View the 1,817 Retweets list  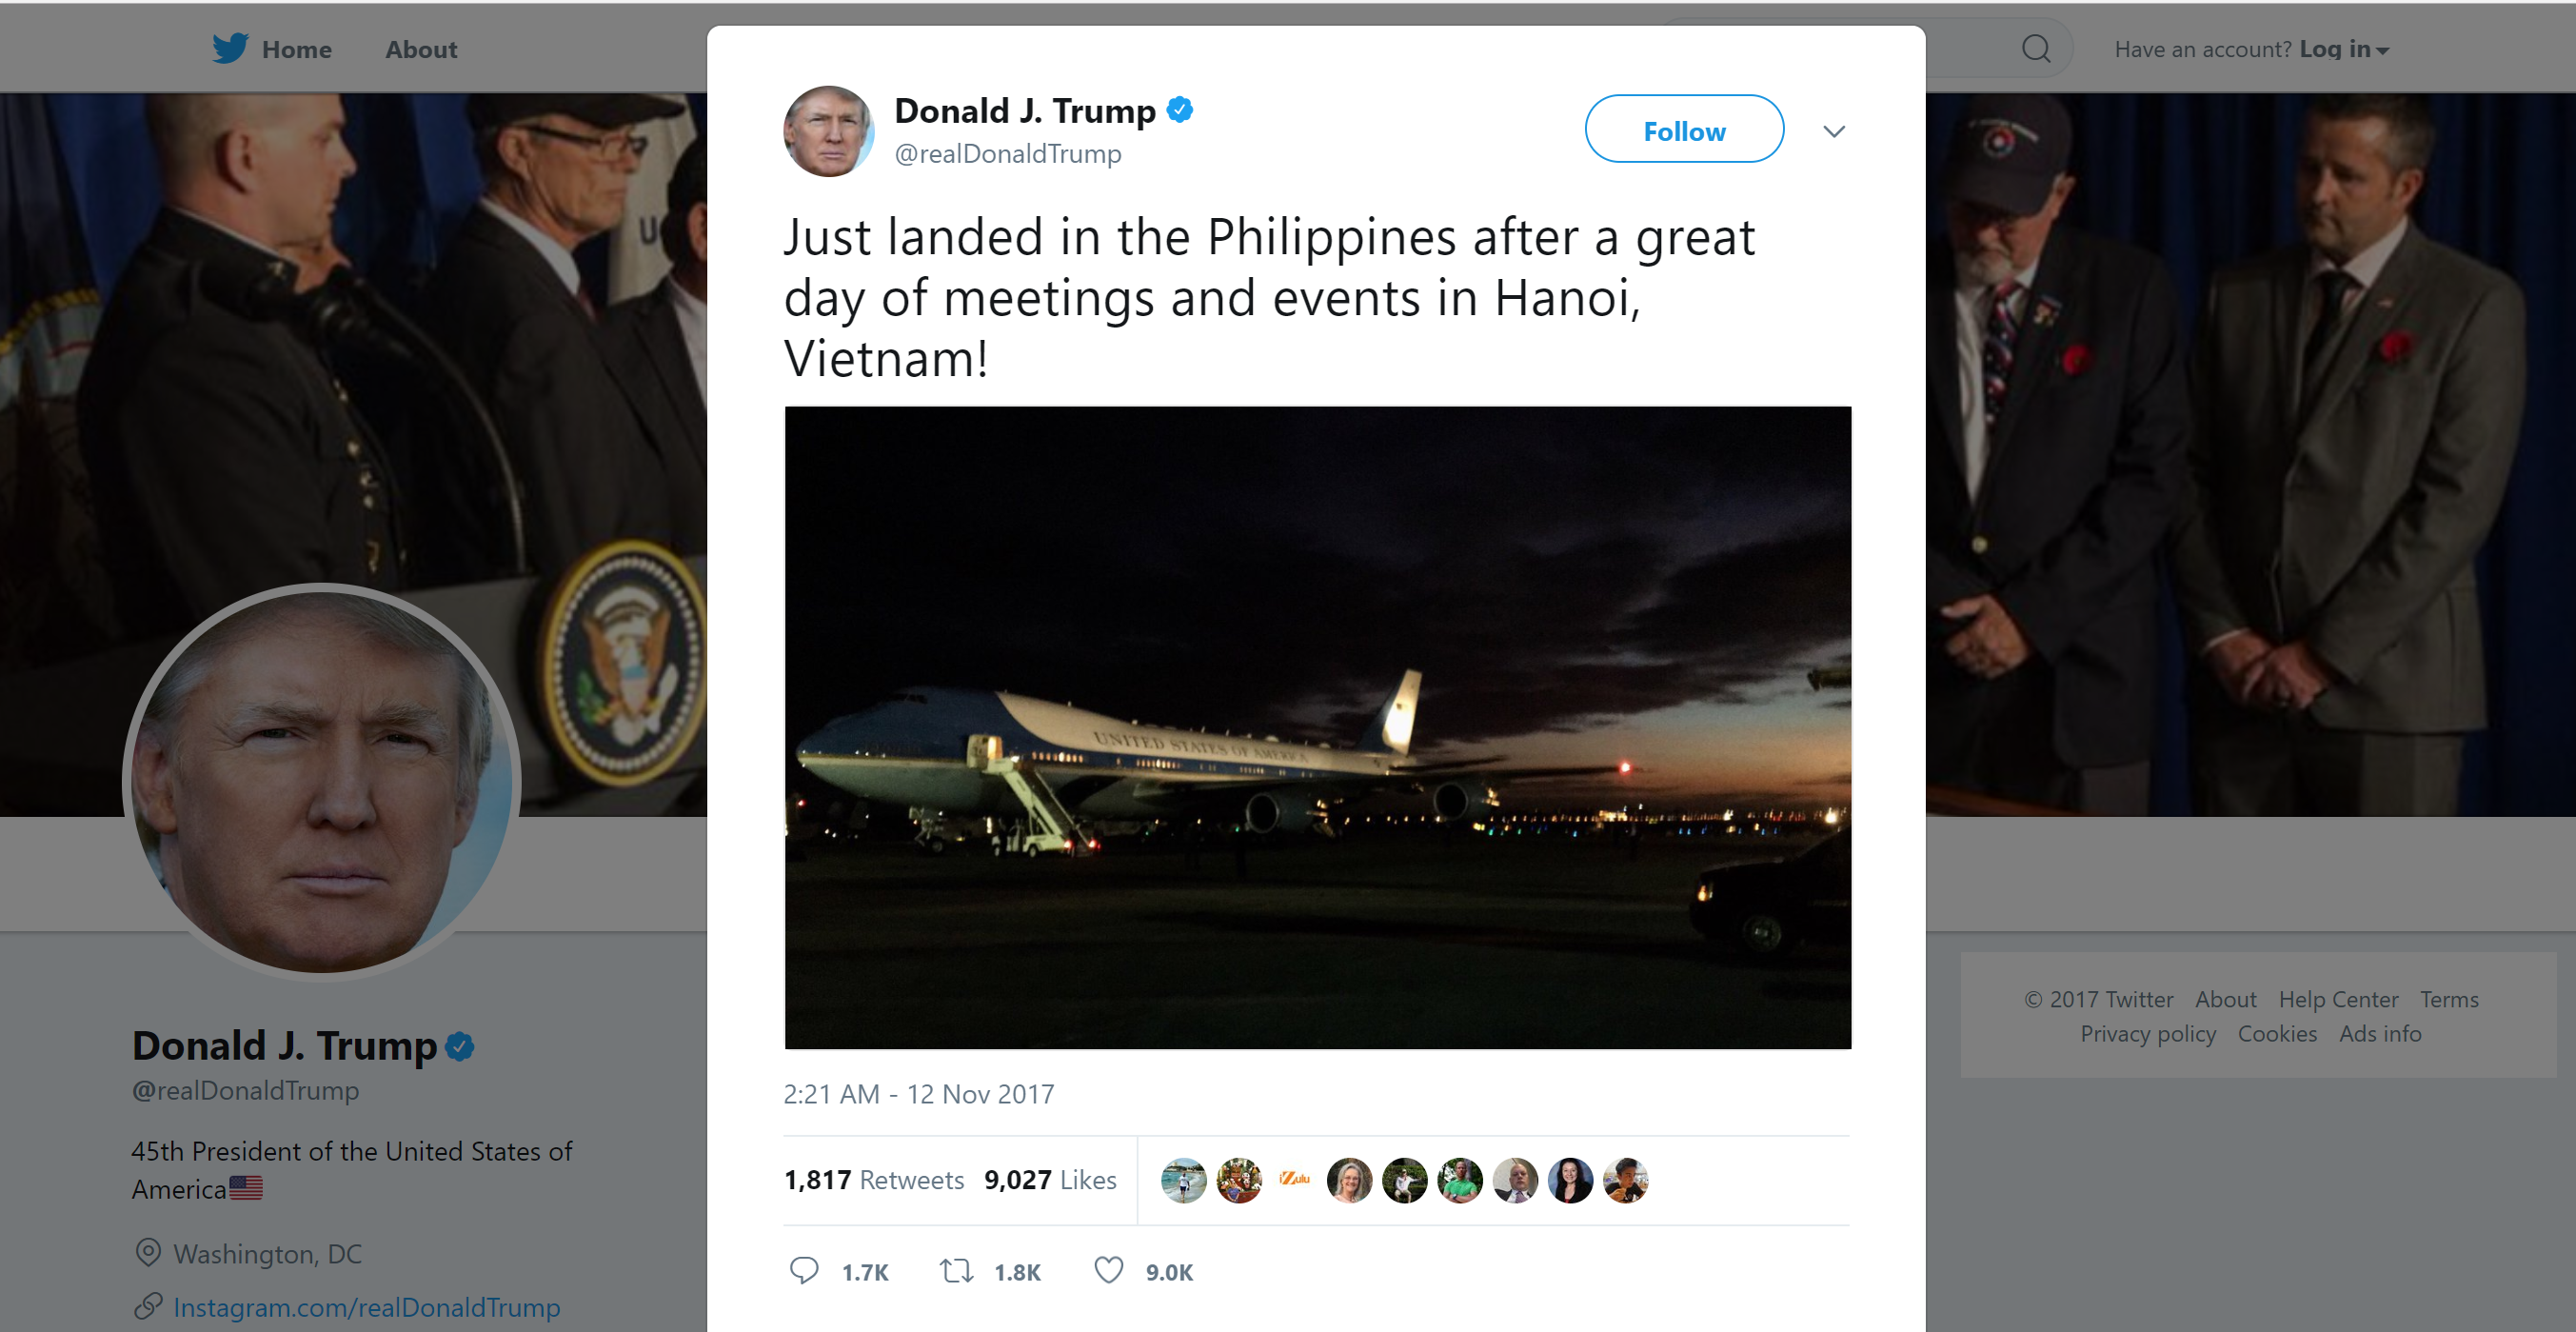pyautogui.click(x=873, y=1180)
